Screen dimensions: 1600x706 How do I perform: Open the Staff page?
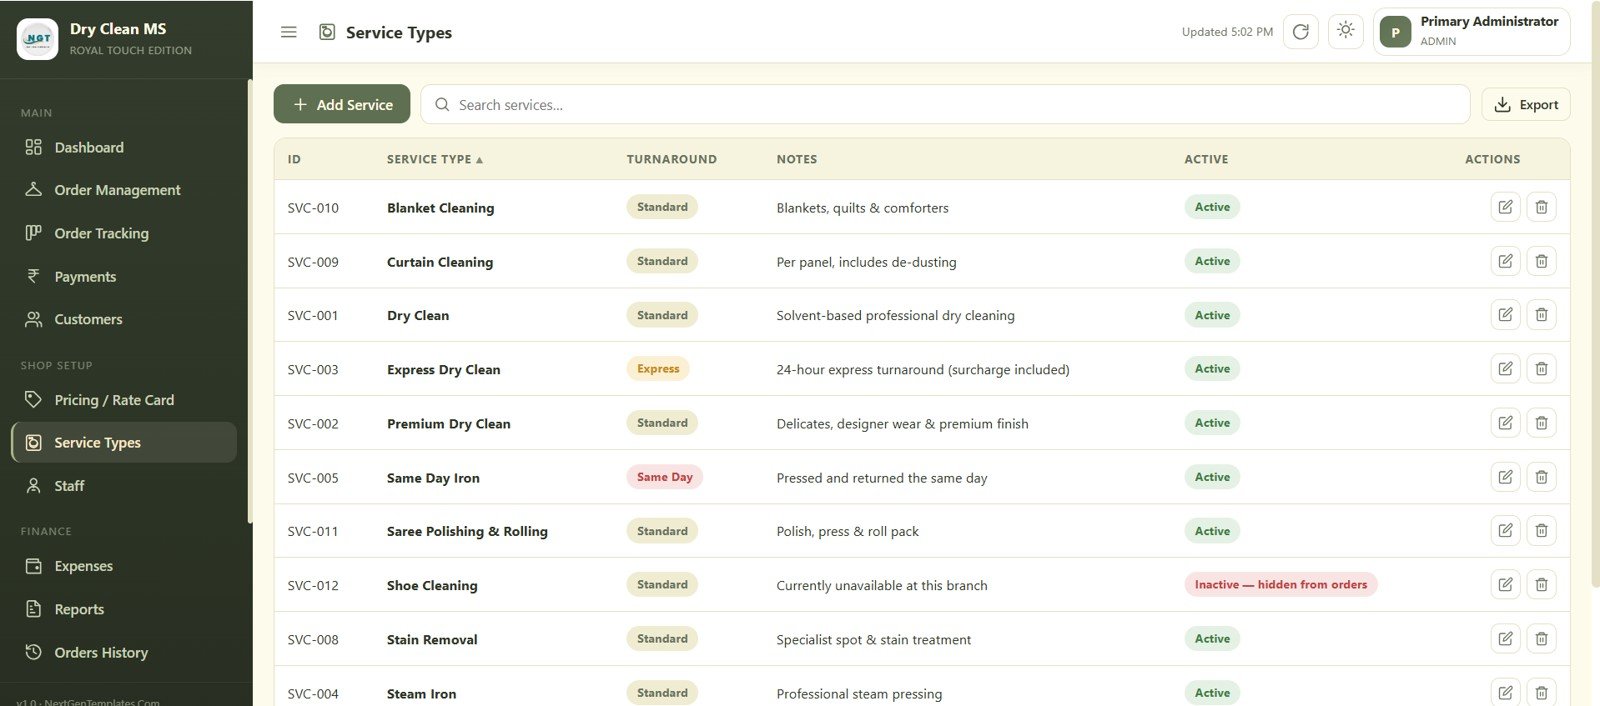pyautogui.click(x=124, y=486)
